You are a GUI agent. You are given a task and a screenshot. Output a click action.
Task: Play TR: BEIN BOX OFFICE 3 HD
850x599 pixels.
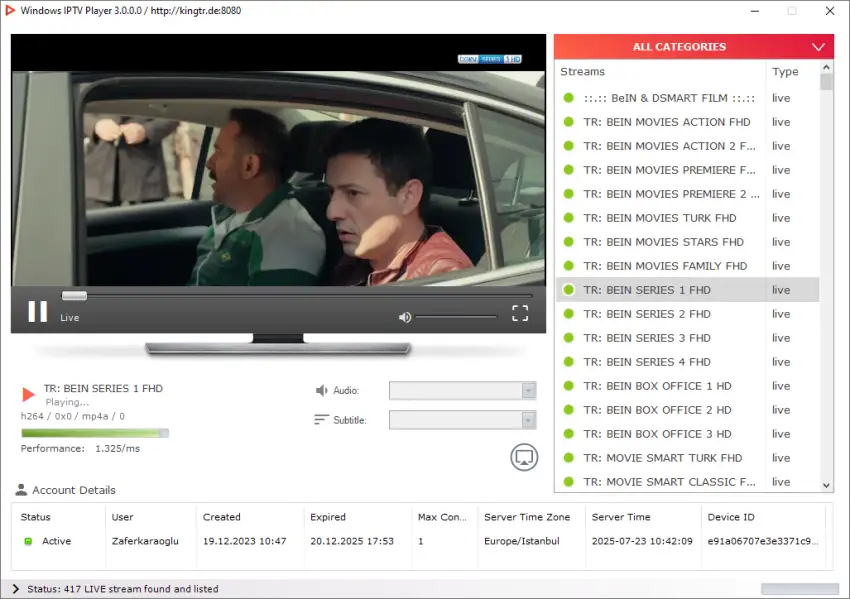pos(687,434)
